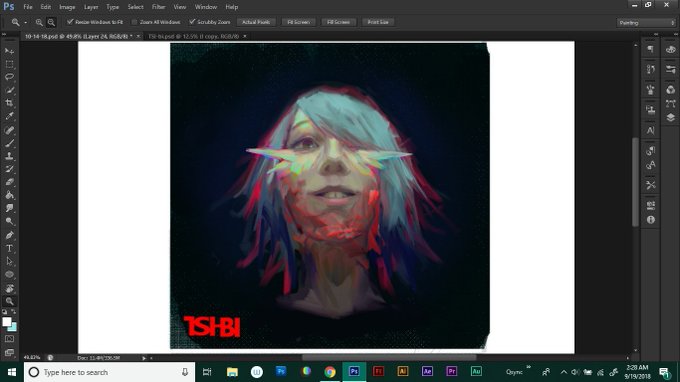The height and width of the screenshot is (382, 680).
Task: Select the Paint Bucket tool
Action: tap(9, 195)
